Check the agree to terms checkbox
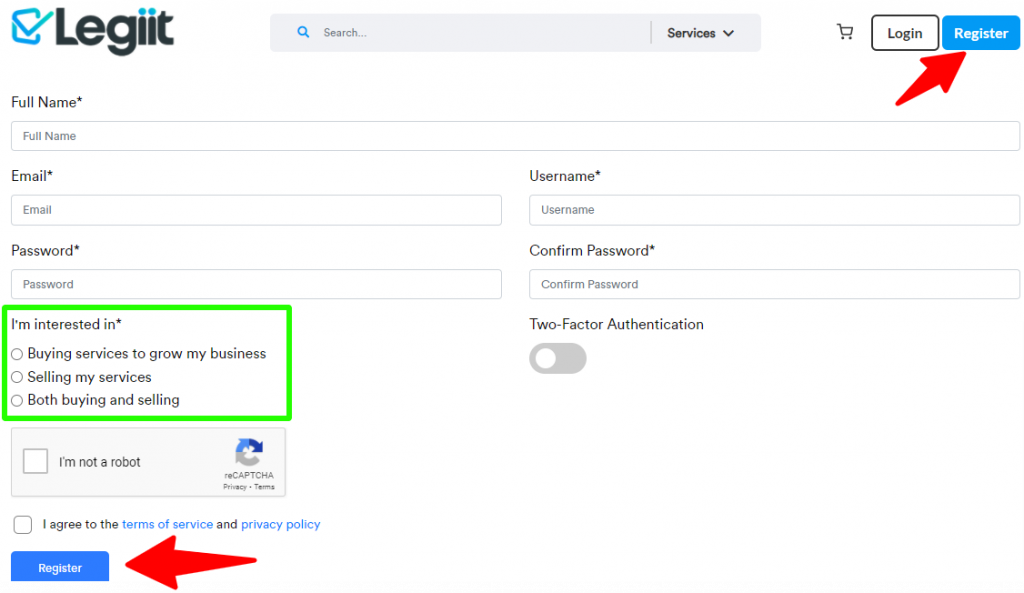The height and width of the screenshot is (593, 1024). (x=23, y=524)
